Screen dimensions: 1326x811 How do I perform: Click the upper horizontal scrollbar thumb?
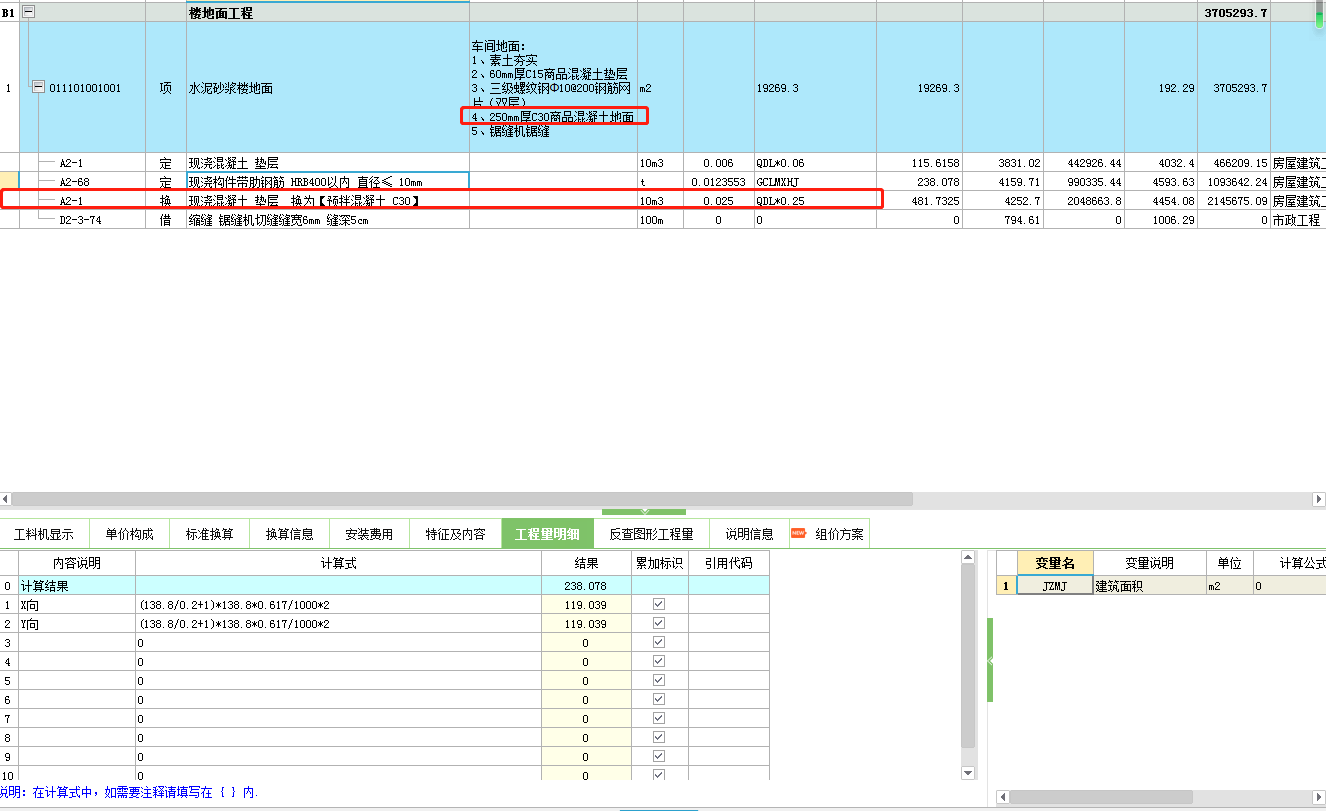pos(462,498)
